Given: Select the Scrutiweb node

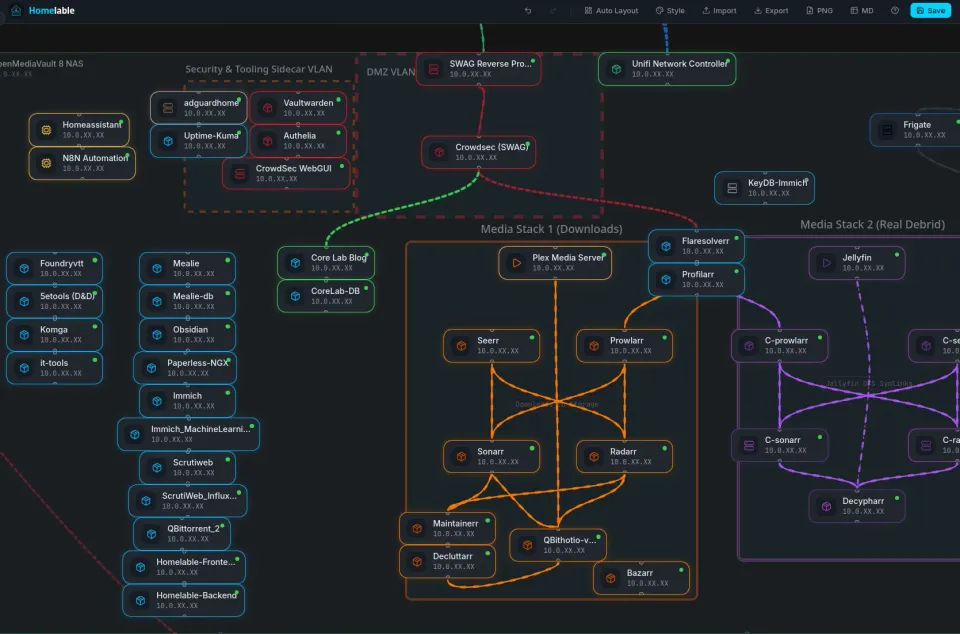Looking at the screenshot, I should tap(187, 468).
